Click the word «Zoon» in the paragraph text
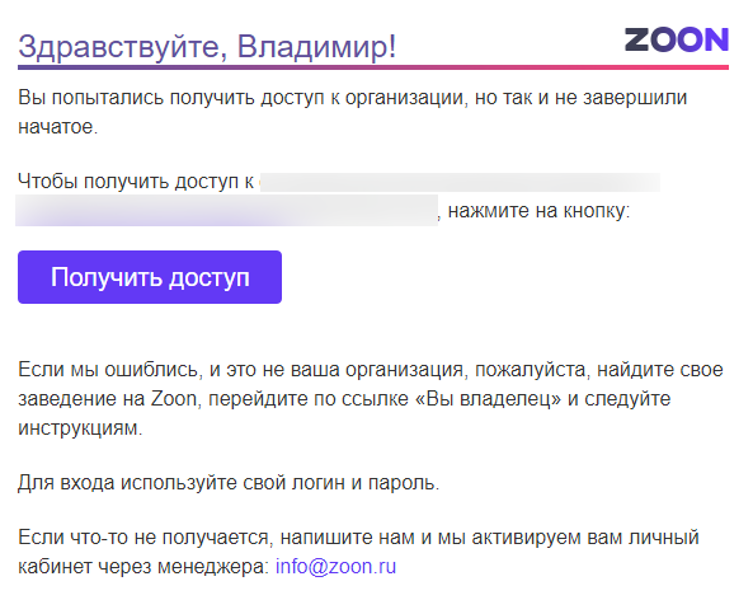 tap(174, 399)
